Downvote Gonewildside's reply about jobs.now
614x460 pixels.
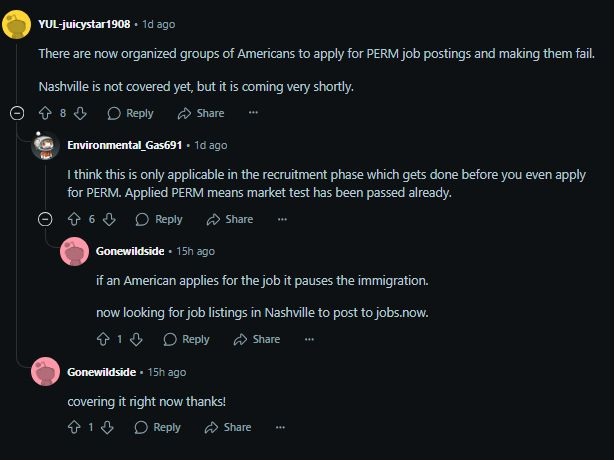click(137, 339)
